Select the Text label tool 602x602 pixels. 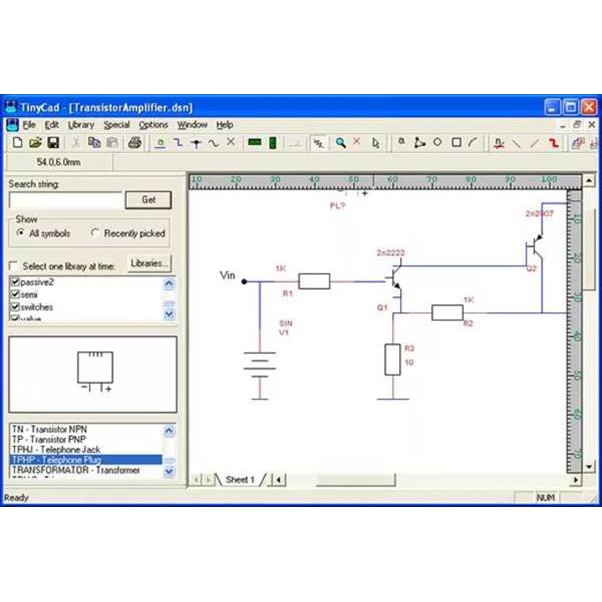(402, 144)
